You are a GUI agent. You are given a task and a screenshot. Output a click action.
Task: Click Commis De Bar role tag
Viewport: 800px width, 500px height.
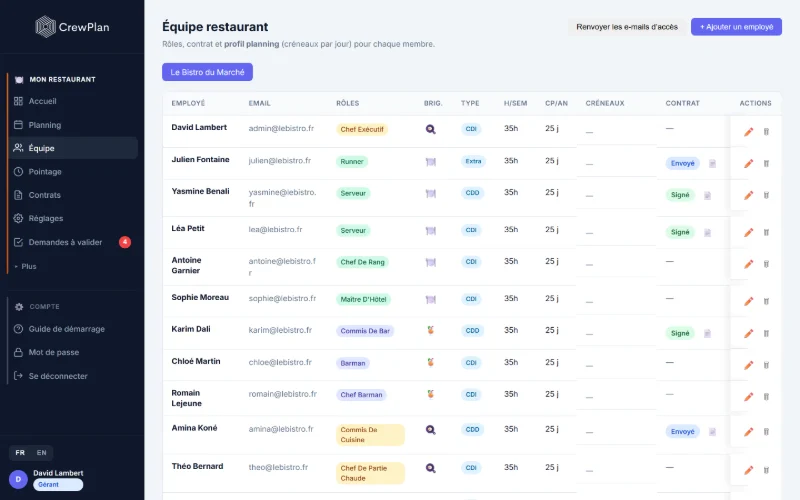pos(365,331)
